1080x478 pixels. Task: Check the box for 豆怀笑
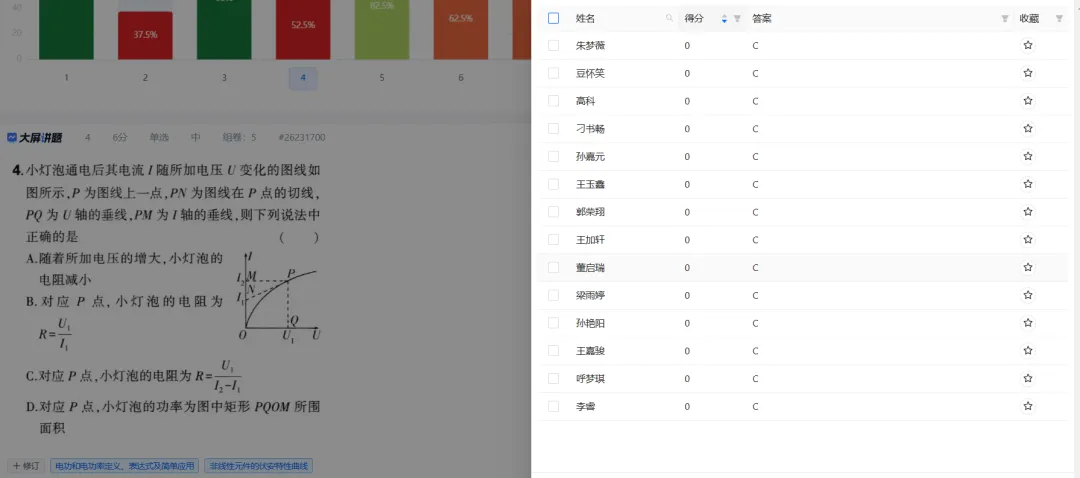(x=554, y=73)
